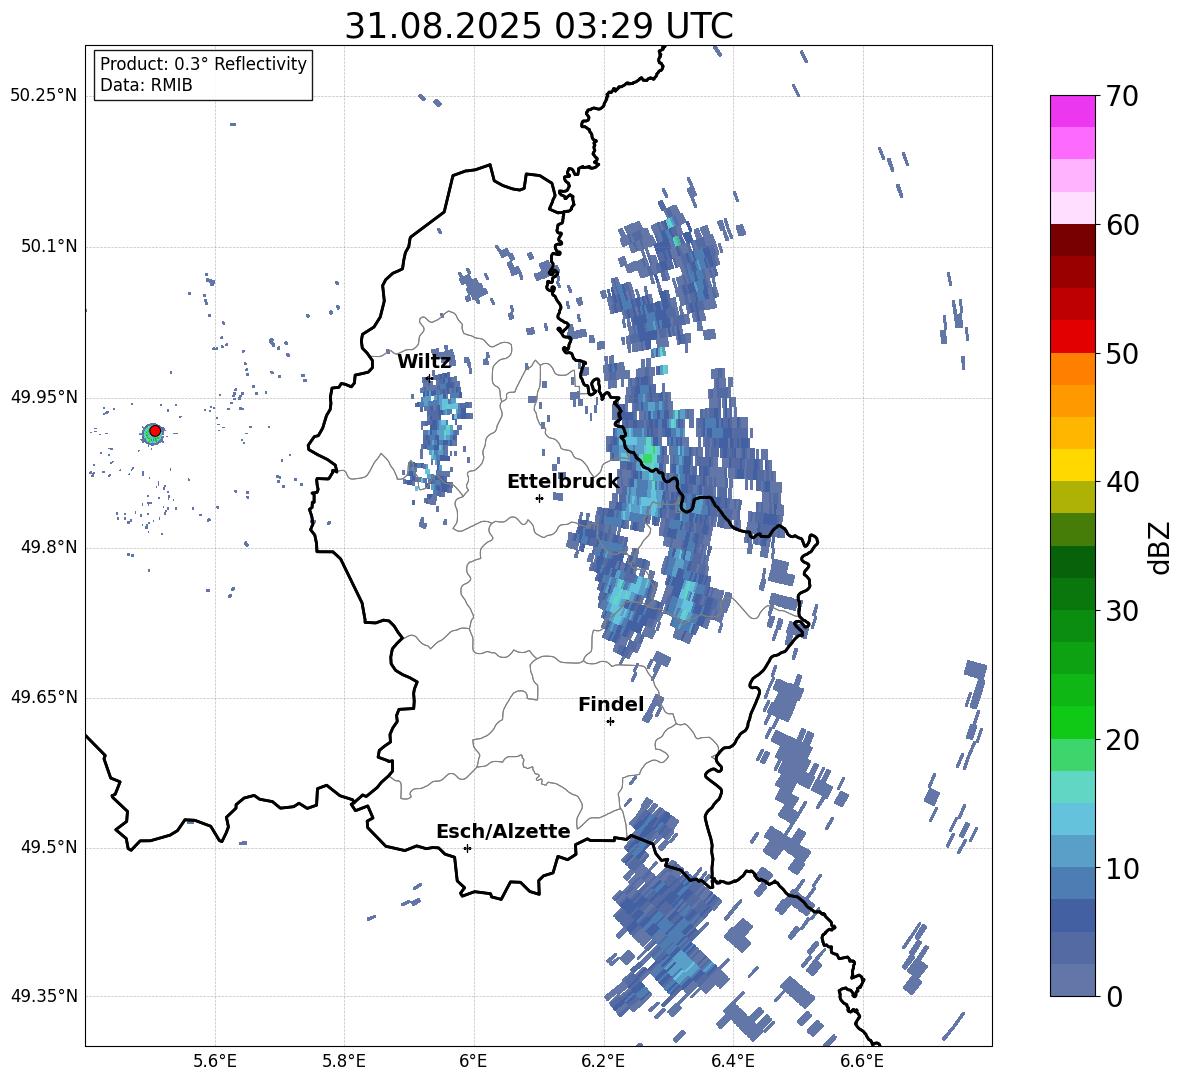Click the 49.5°N latitude label
1184x1081 pixels.
pyautogui.click(x=48, y=847)
